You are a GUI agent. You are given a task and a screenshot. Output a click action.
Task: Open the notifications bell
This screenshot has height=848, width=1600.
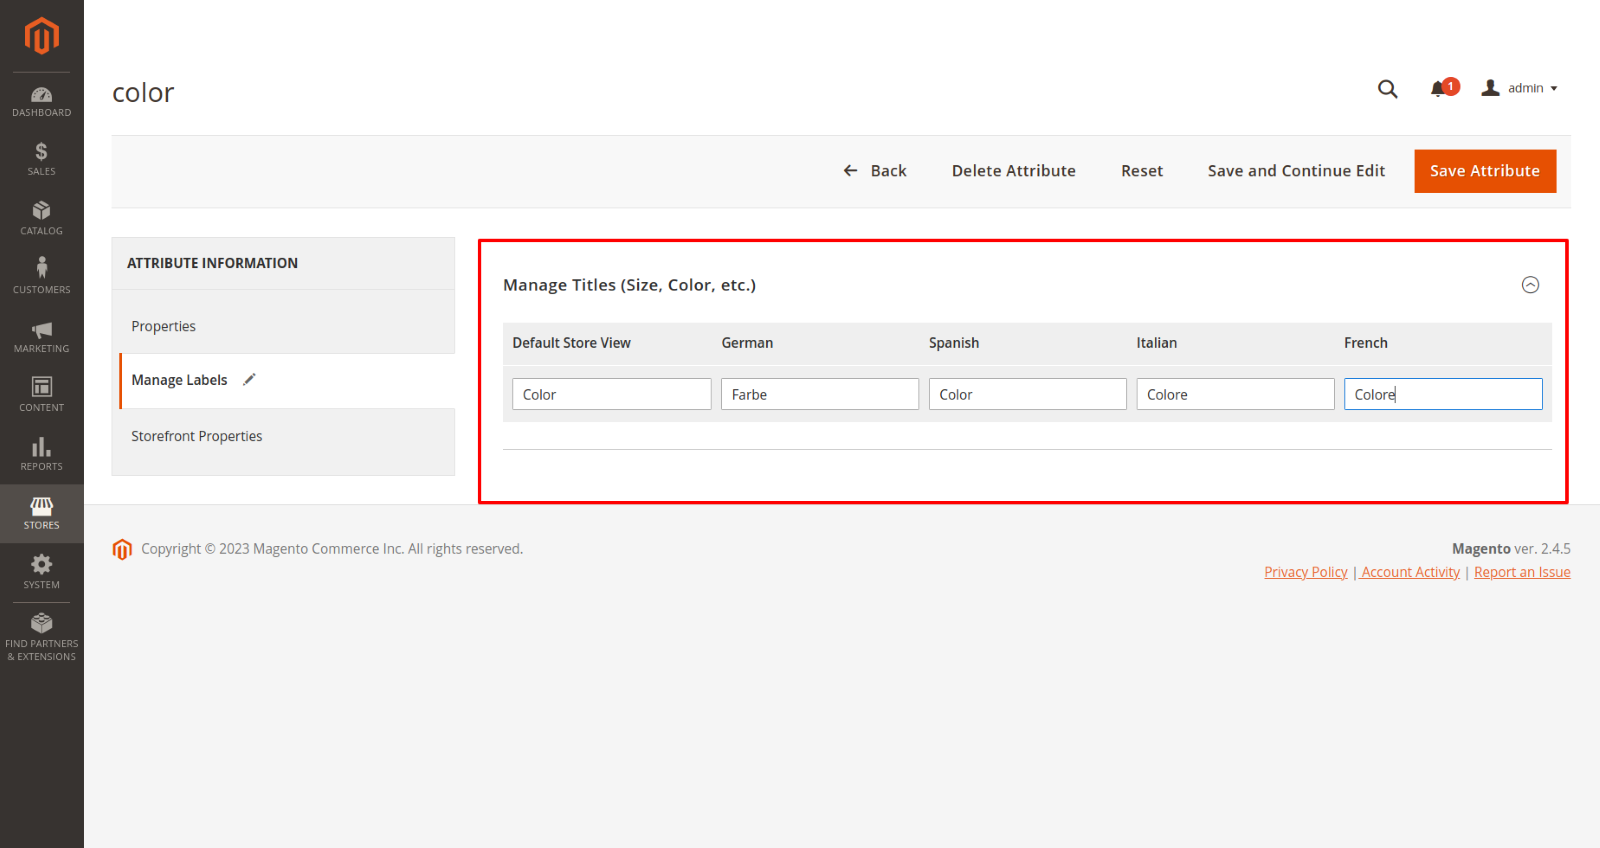pos(1439,89)
